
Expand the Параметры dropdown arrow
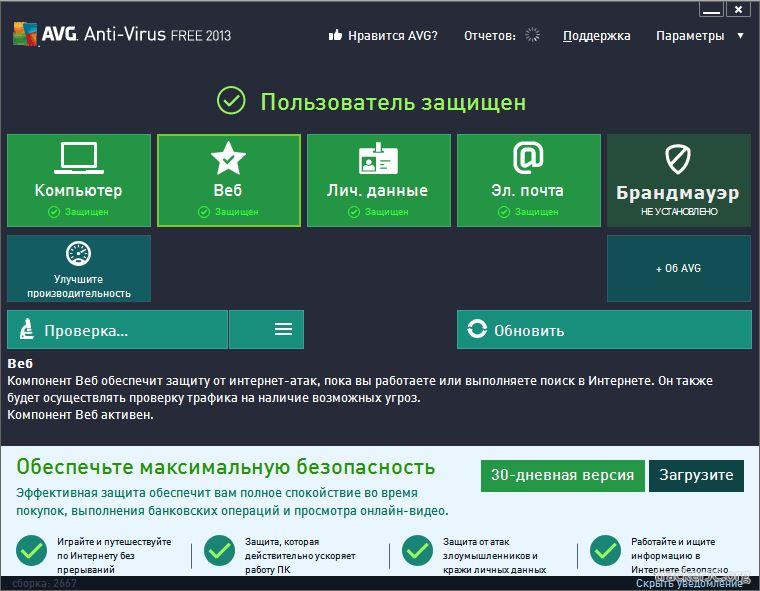pos(740,36)
